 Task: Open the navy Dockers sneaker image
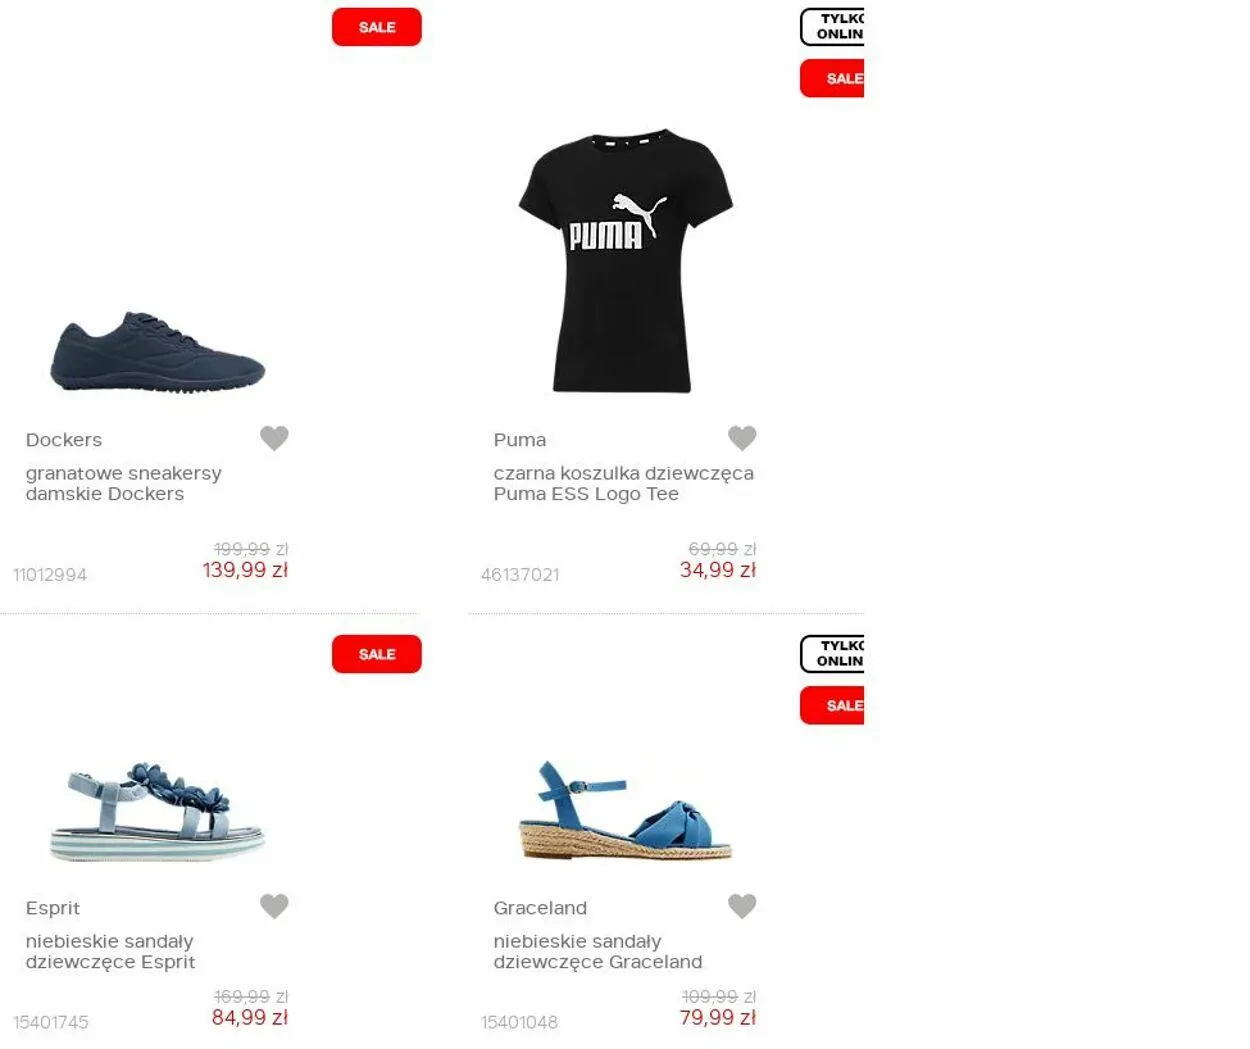pos(157,353)
